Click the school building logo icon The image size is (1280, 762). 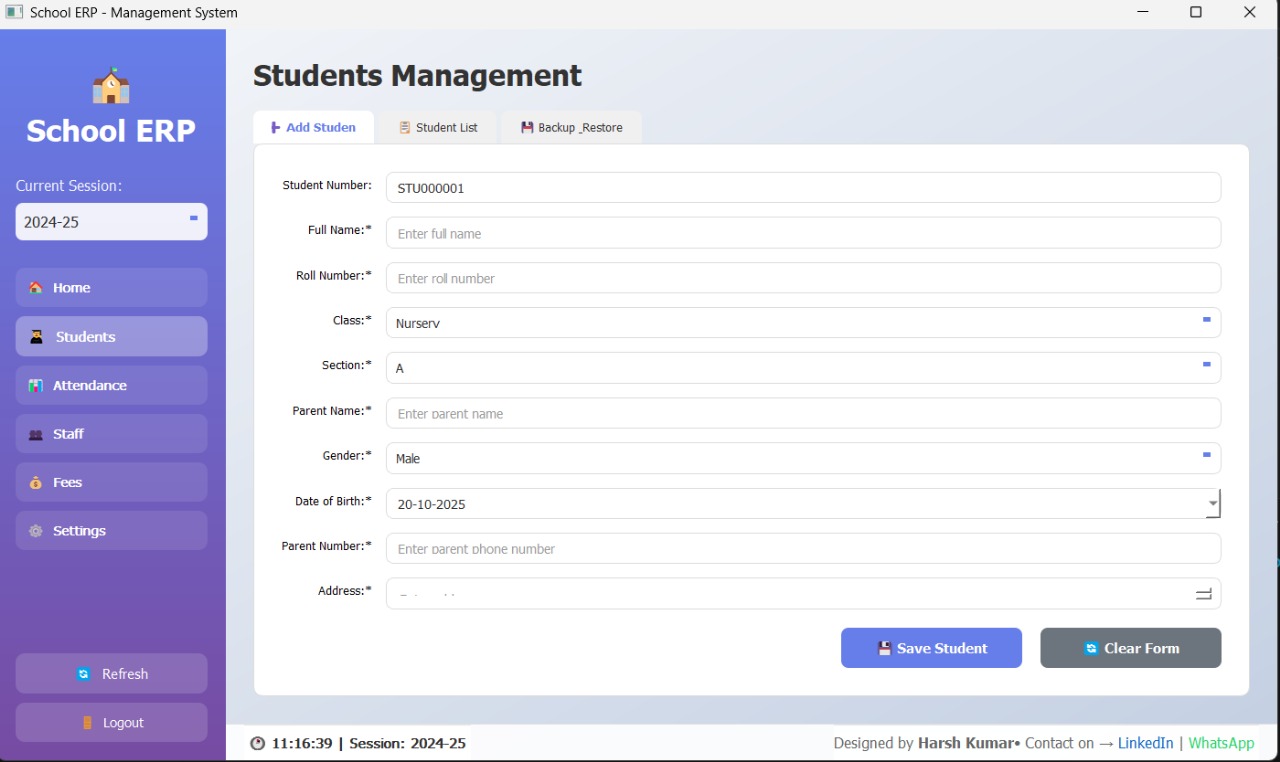tap(111, 86)
